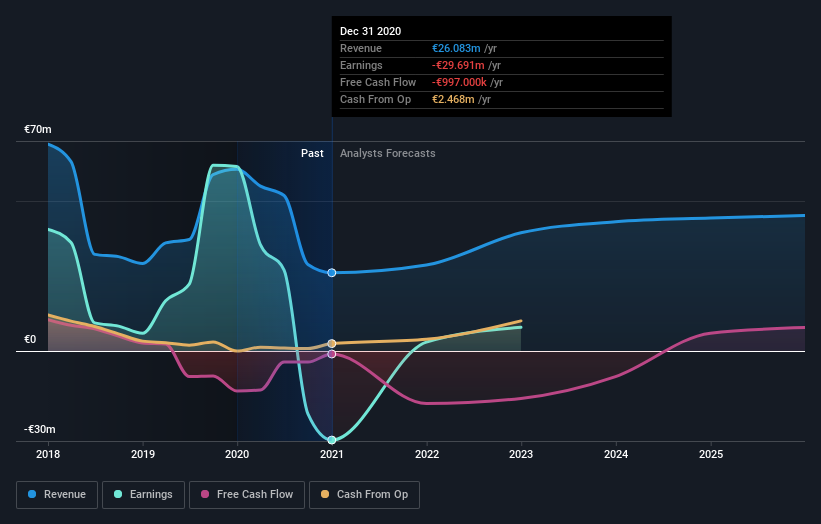Click the 2021 x-axis label
The image size is (821, 524).
click(x=332, y=454)
